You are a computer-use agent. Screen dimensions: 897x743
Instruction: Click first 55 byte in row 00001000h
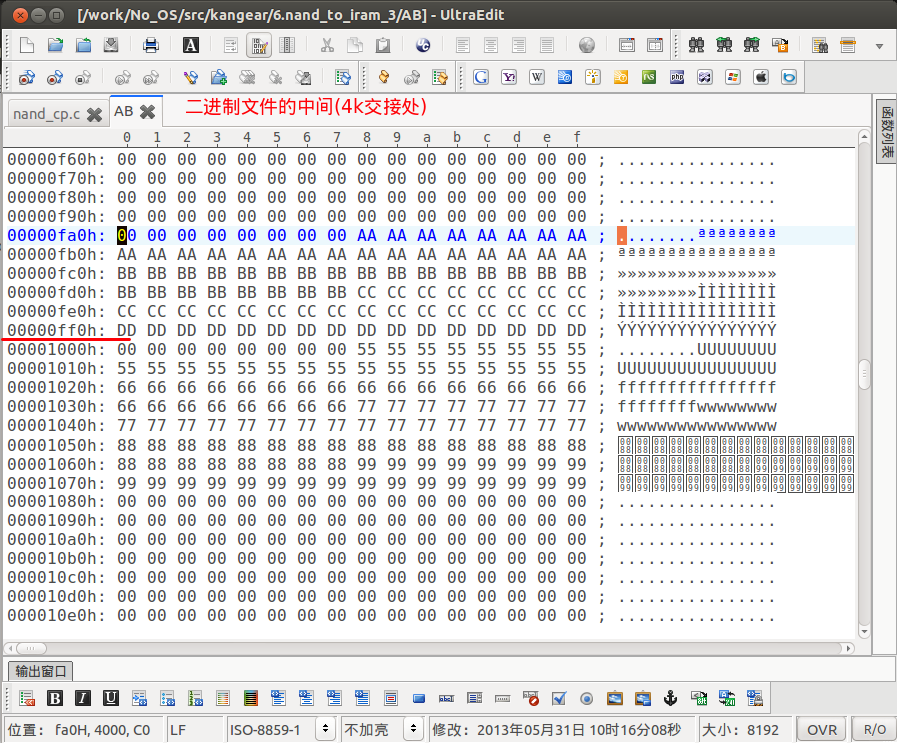[x=367, y=349]
